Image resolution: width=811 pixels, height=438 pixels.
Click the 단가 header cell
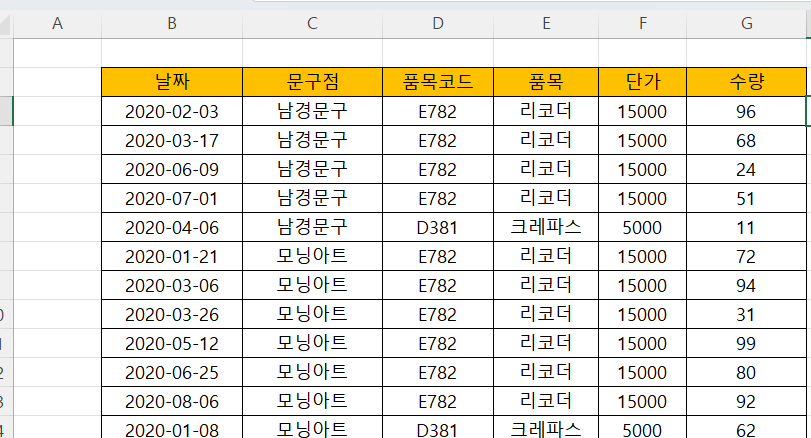tap(642, 82)
